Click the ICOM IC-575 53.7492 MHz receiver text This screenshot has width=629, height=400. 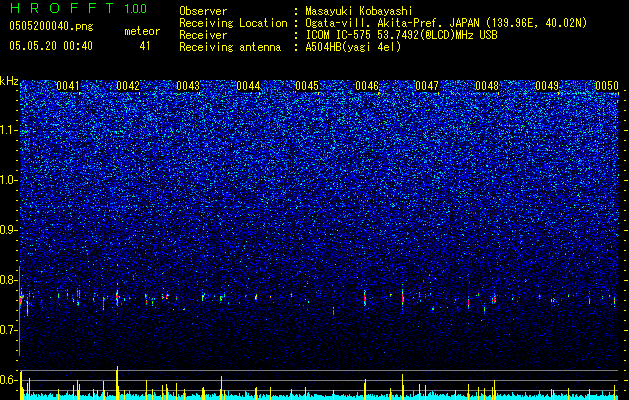[402, 35]
